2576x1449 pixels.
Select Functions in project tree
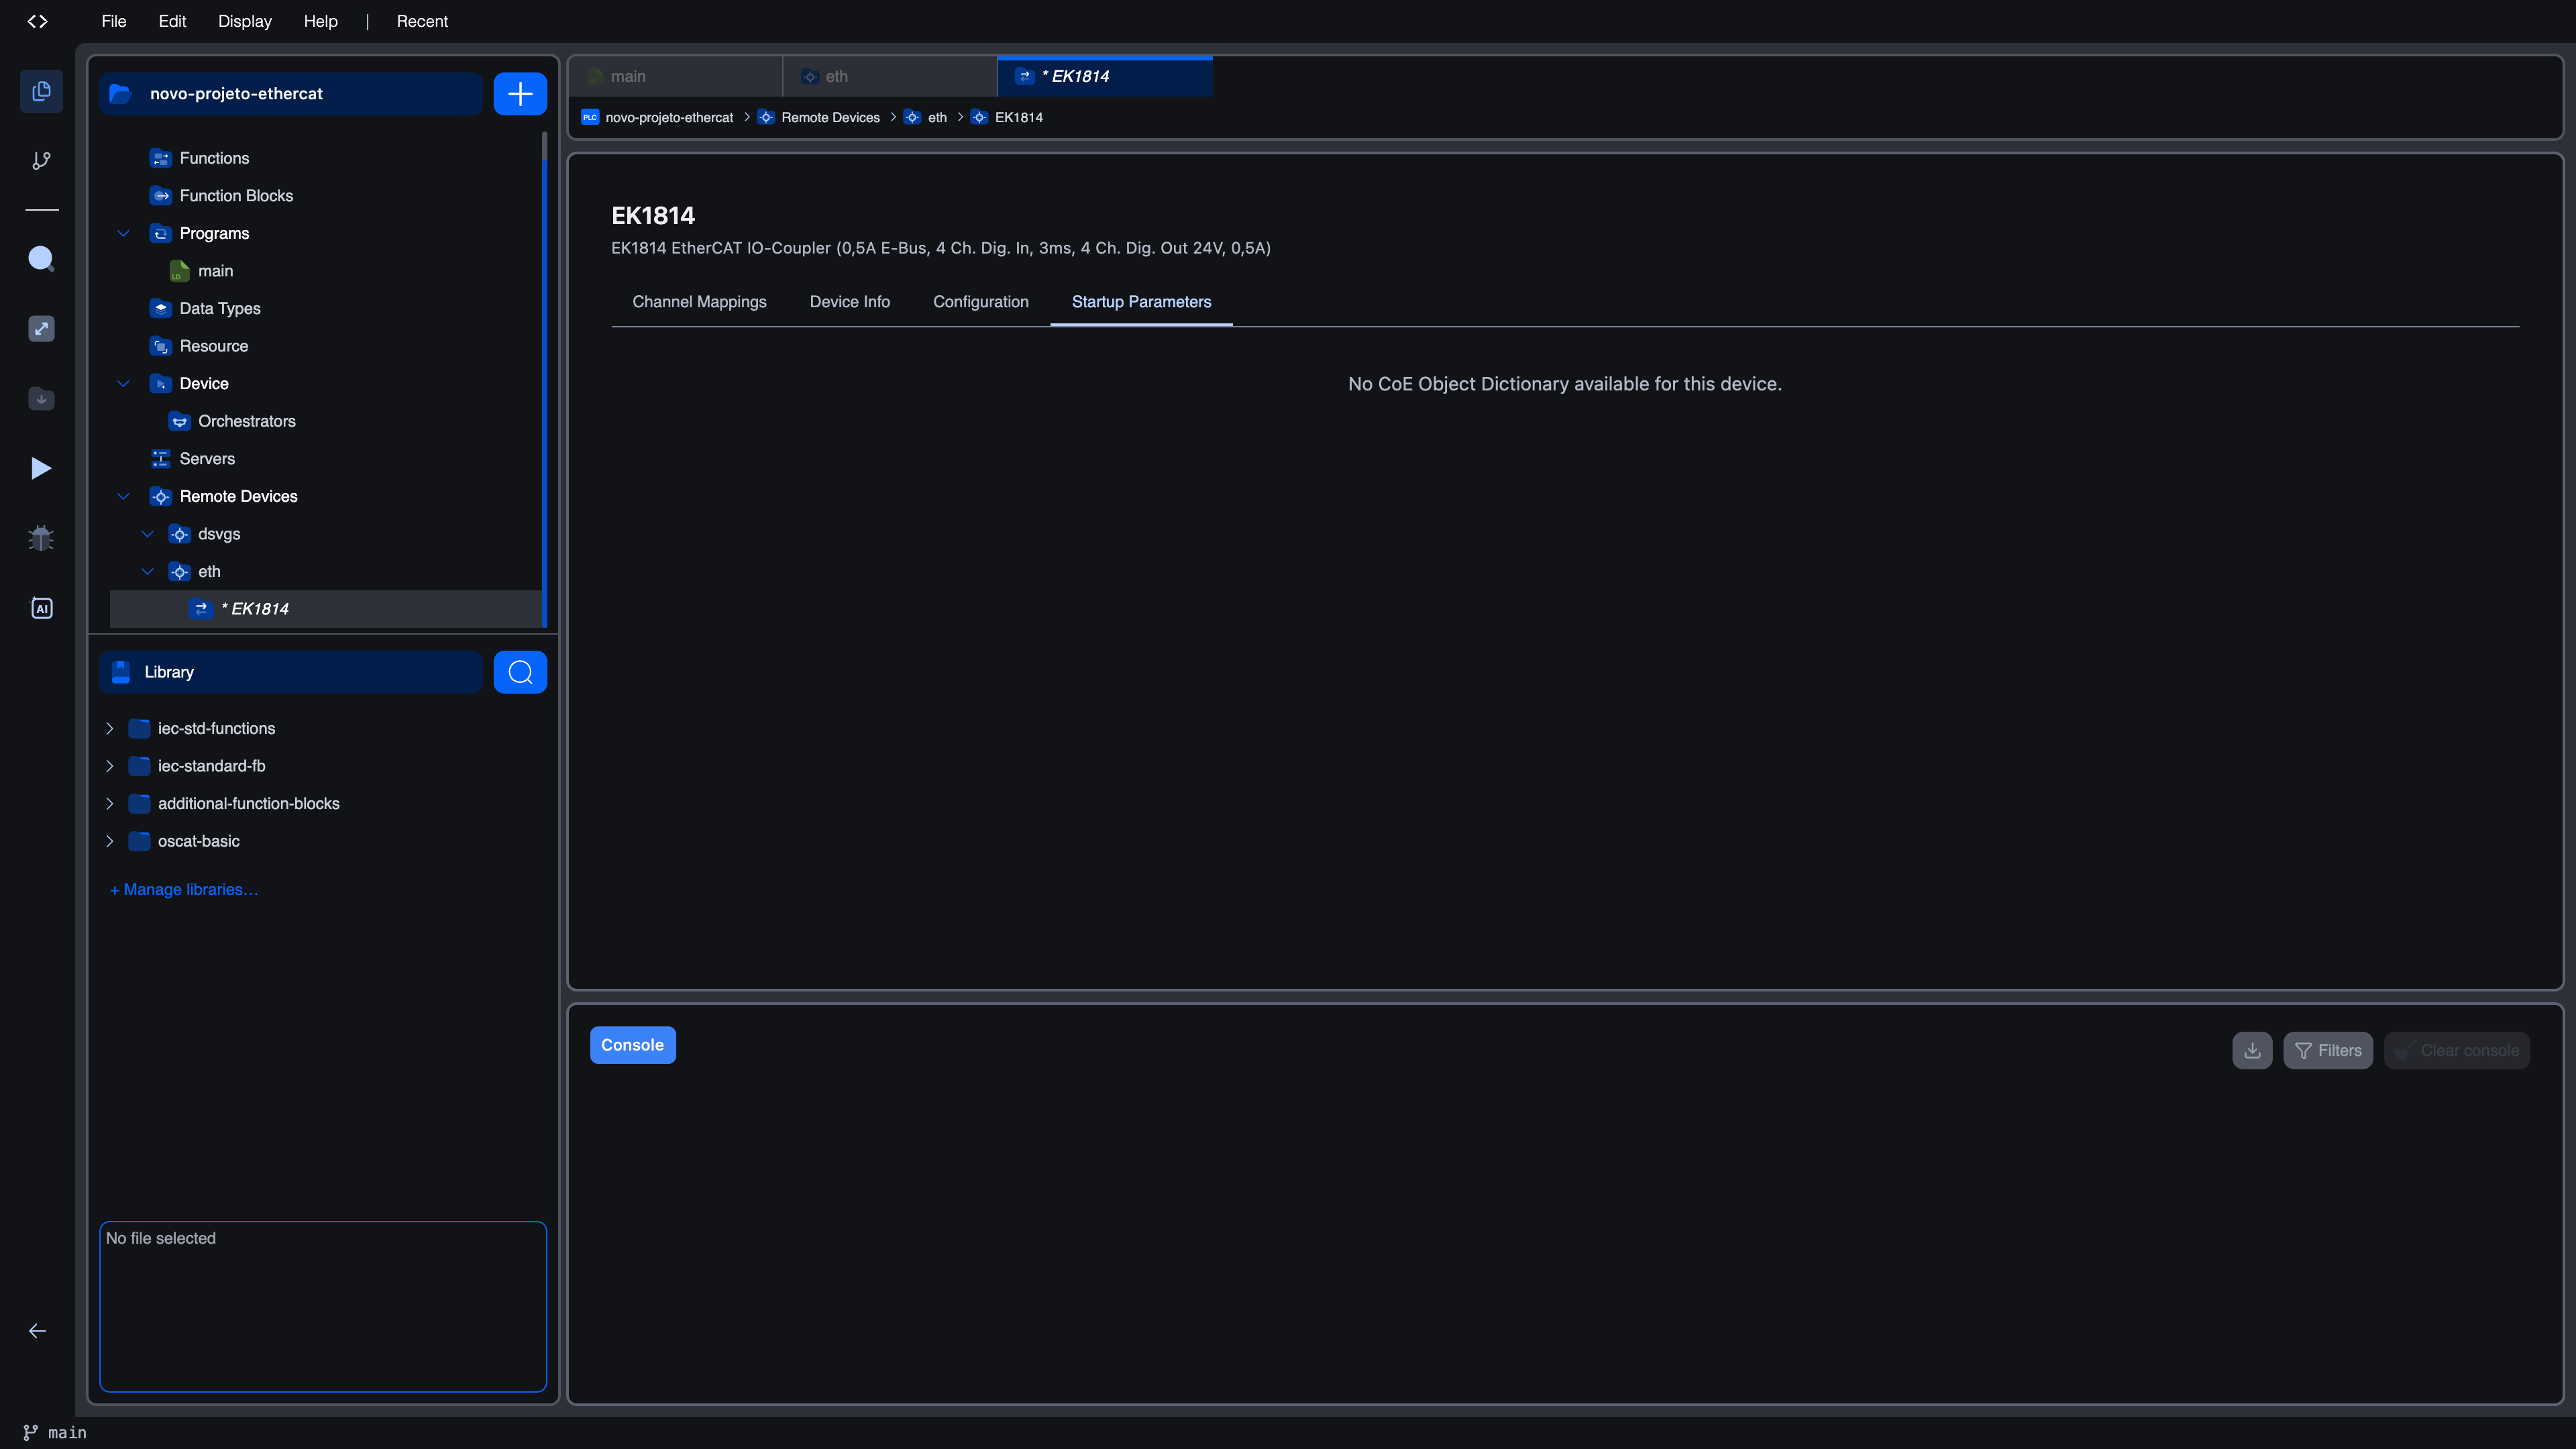point(214,158)
